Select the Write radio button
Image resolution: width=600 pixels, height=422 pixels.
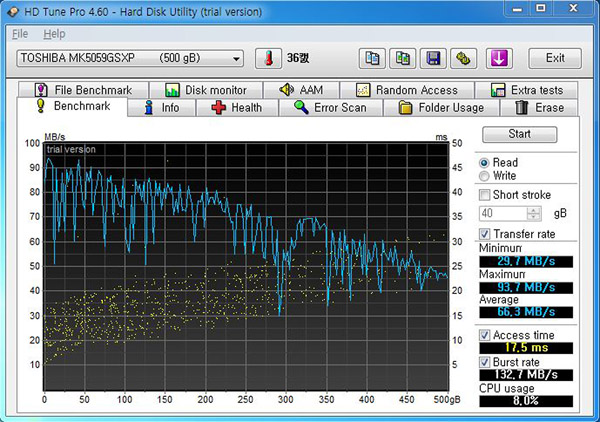[x=484, y=176]
